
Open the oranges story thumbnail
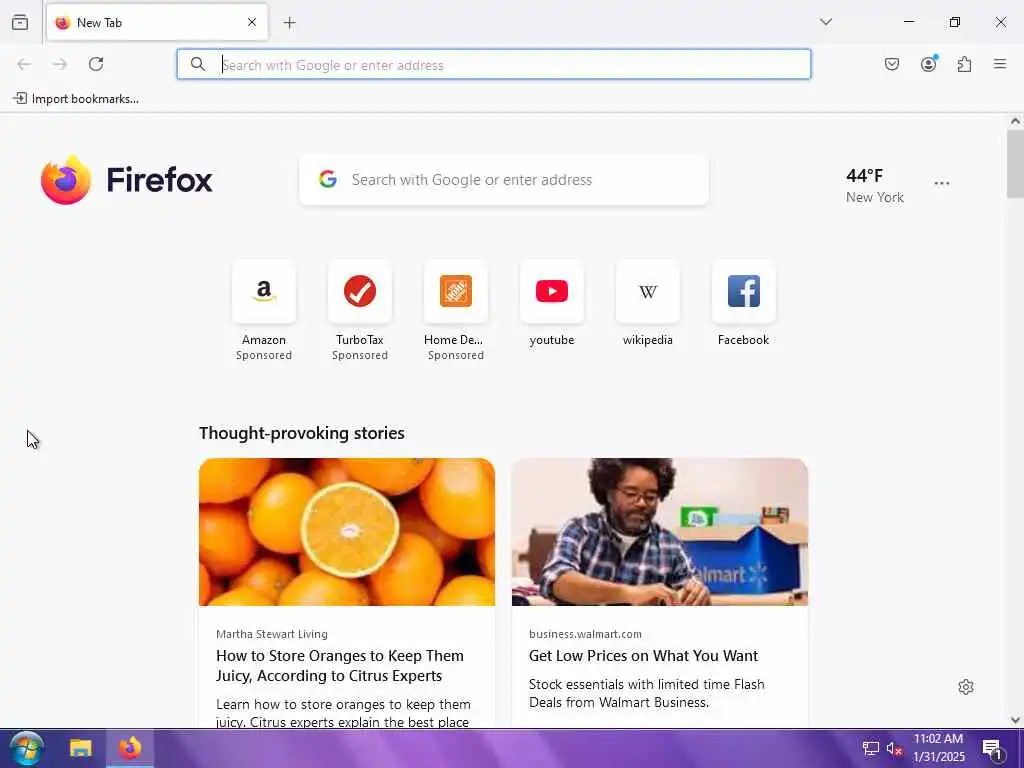[347, 532]
